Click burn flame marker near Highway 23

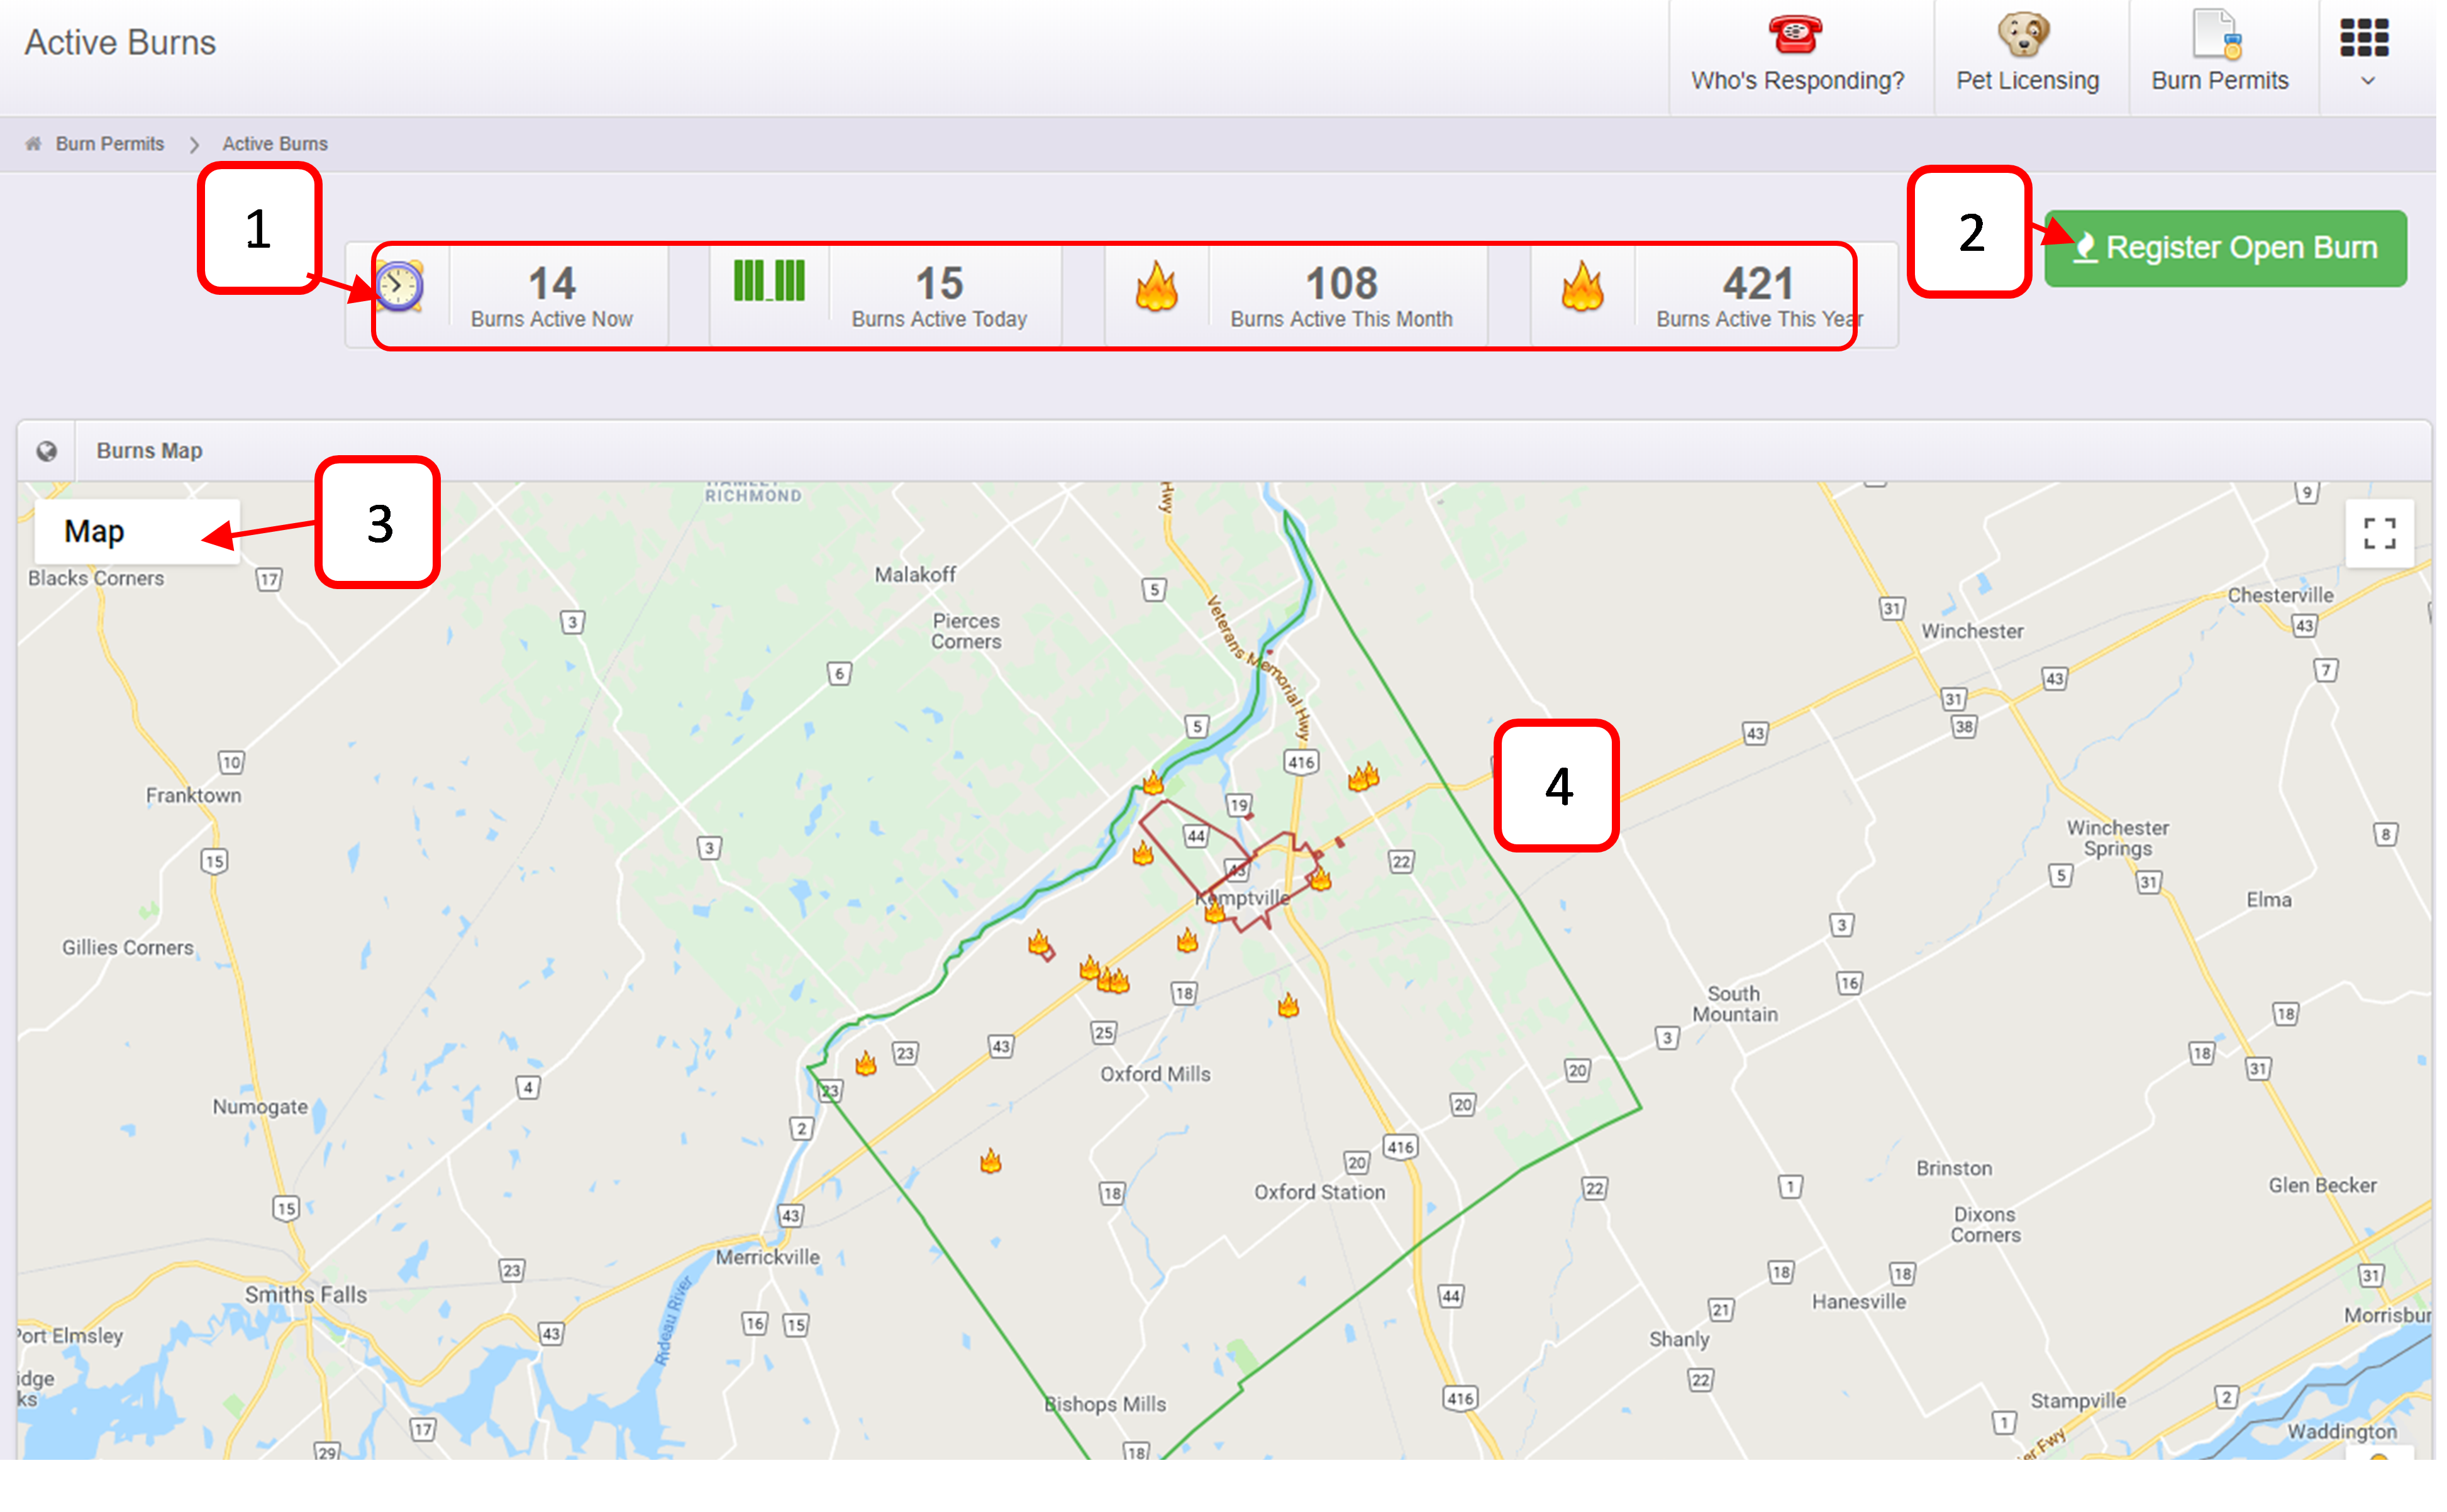pyautogui.click(x=866, y=1064)
